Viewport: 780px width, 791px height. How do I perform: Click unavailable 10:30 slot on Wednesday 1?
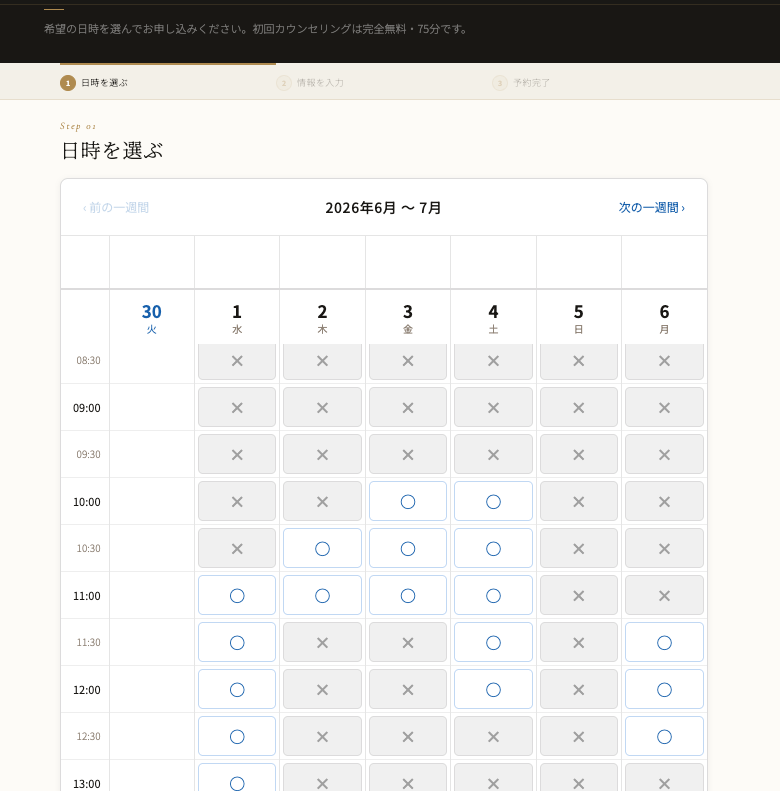[237, 548]
